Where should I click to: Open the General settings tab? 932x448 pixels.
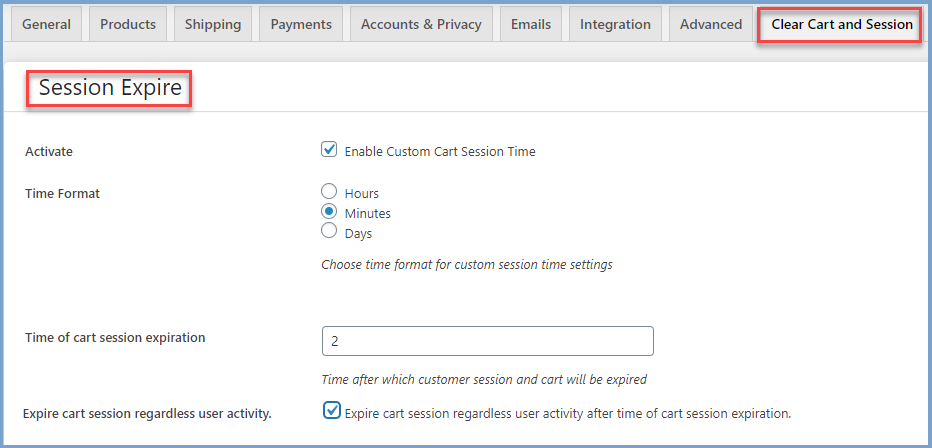[x=46, y=24]
